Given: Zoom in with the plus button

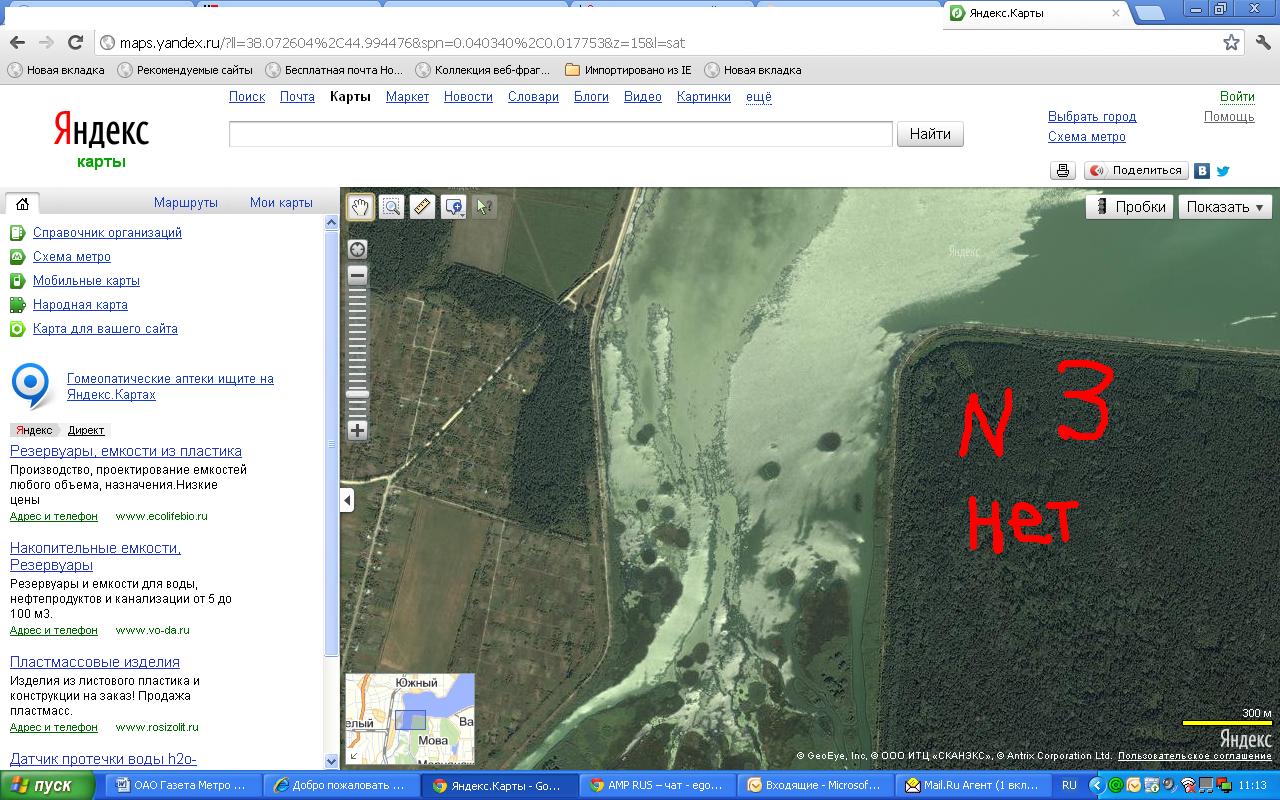Looking at the screenshot, I should pos(357,431).
